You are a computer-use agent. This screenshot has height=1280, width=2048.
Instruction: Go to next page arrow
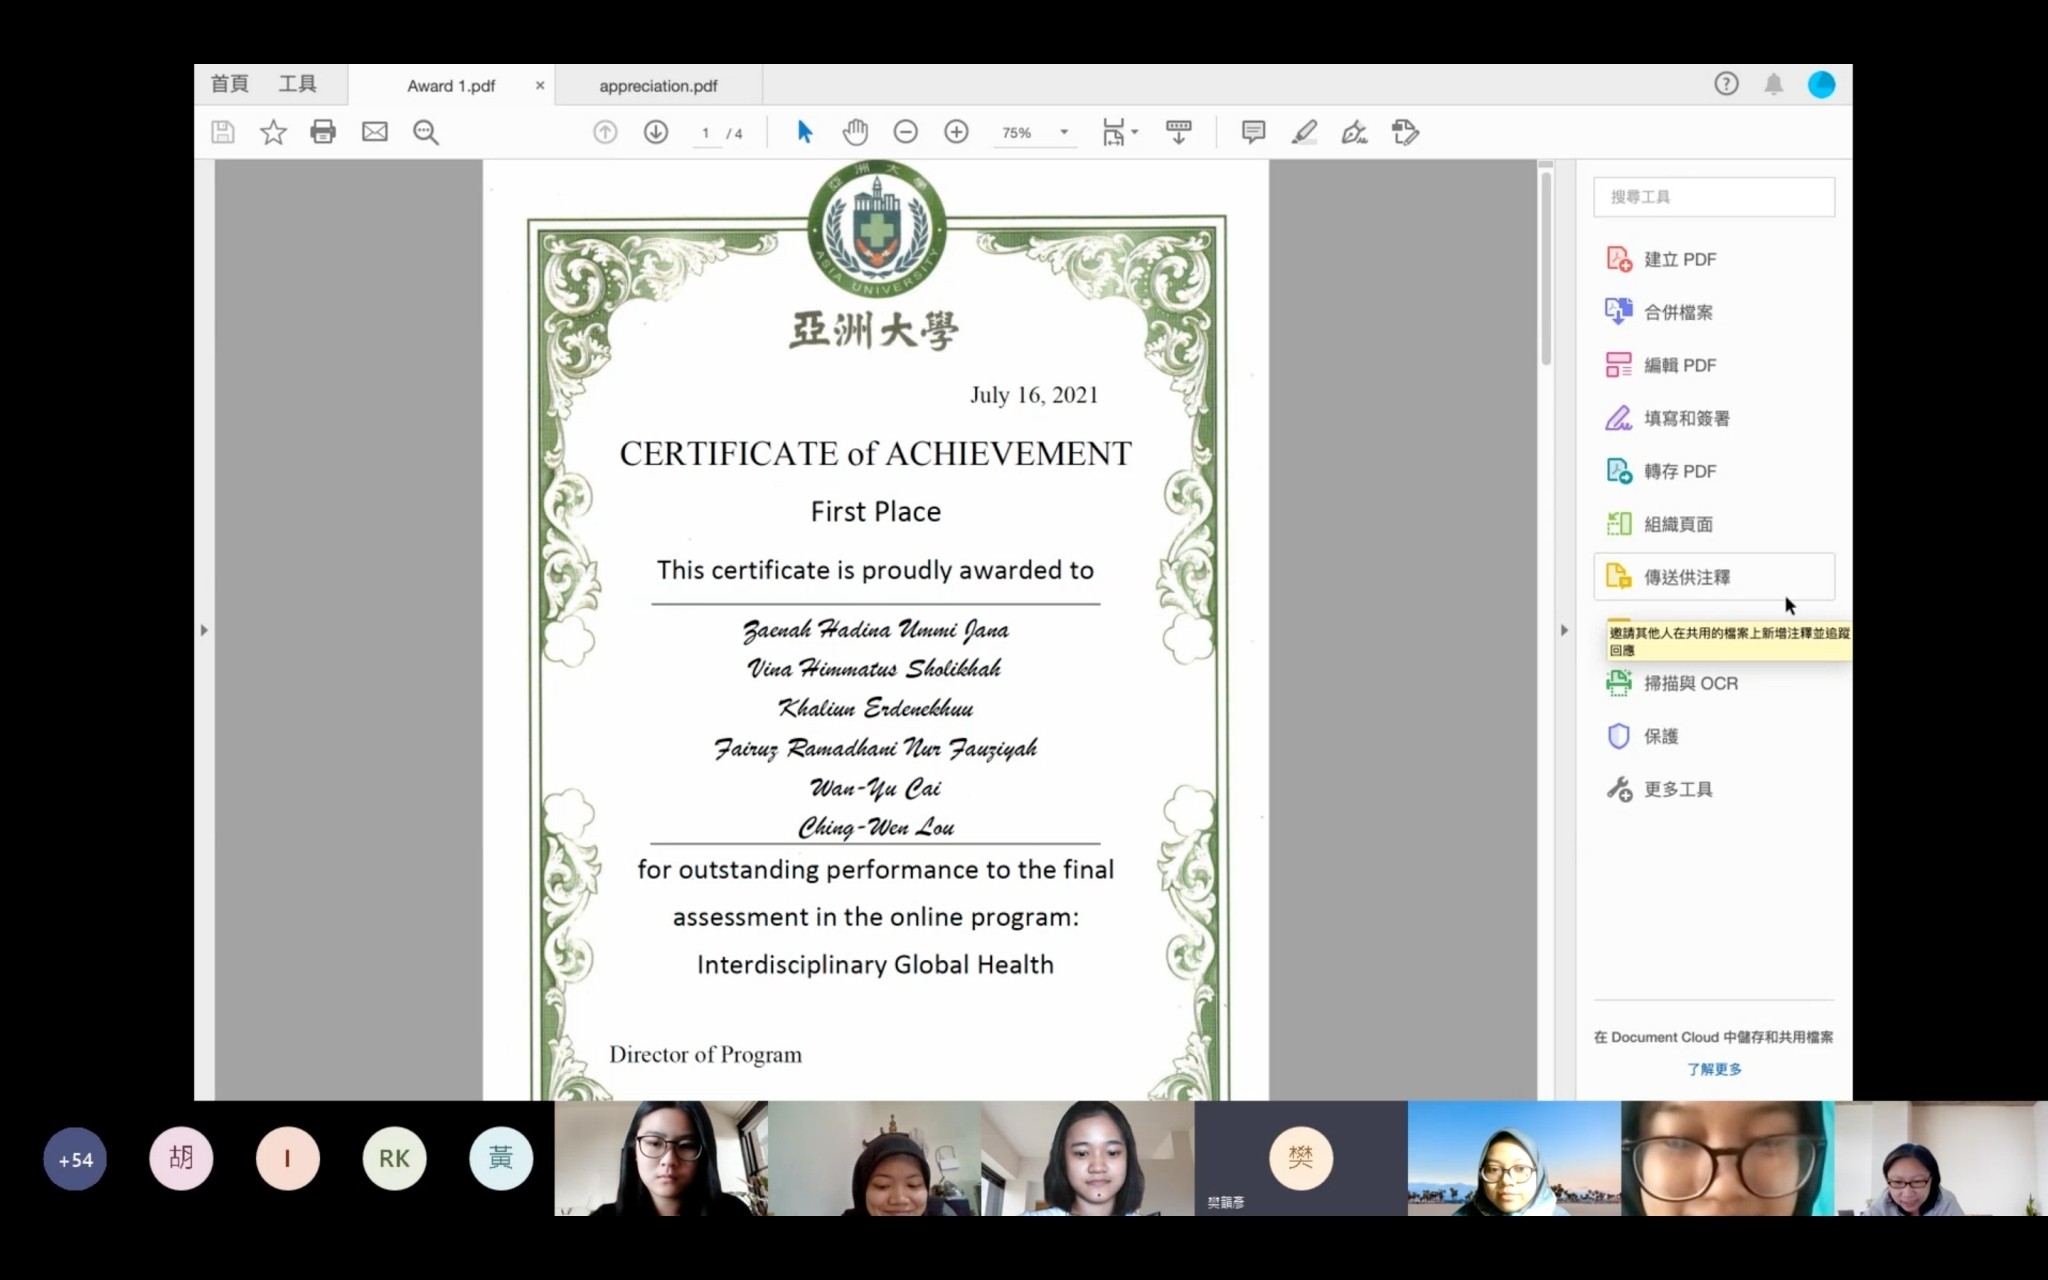pyautogui.click(x=656, y=132)
